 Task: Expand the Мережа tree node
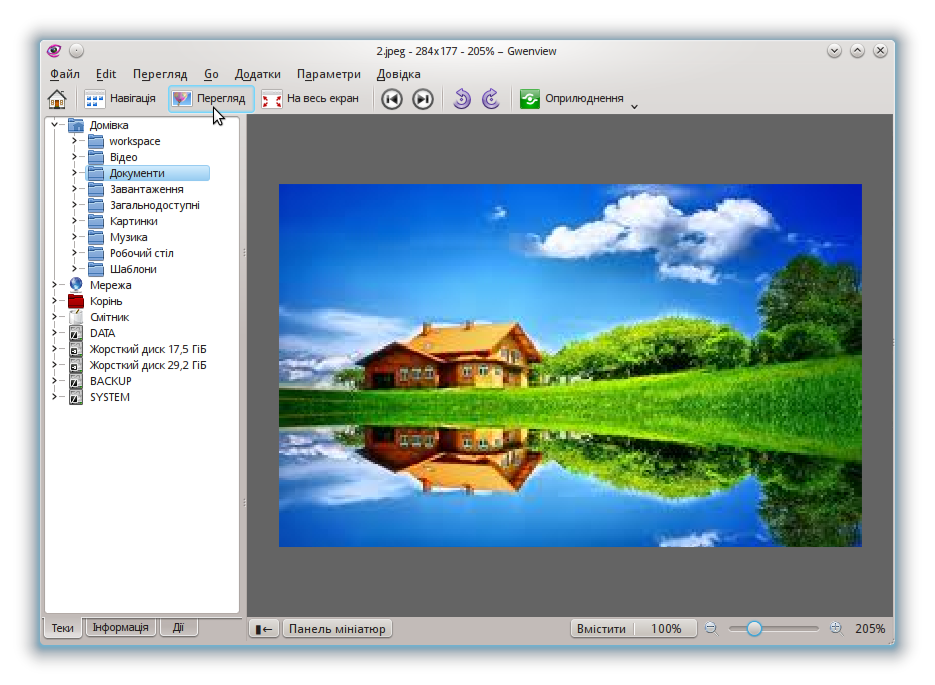[55, 285]
